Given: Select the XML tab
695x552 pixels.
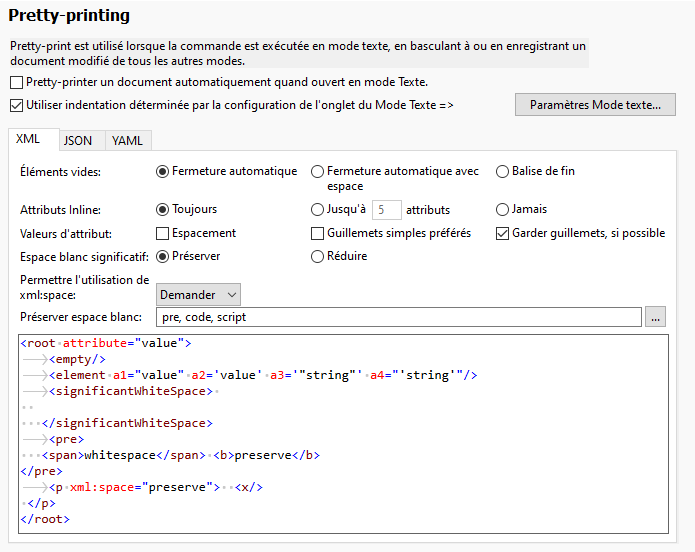Looking at the screenshot, I should (x=29, y=140).
